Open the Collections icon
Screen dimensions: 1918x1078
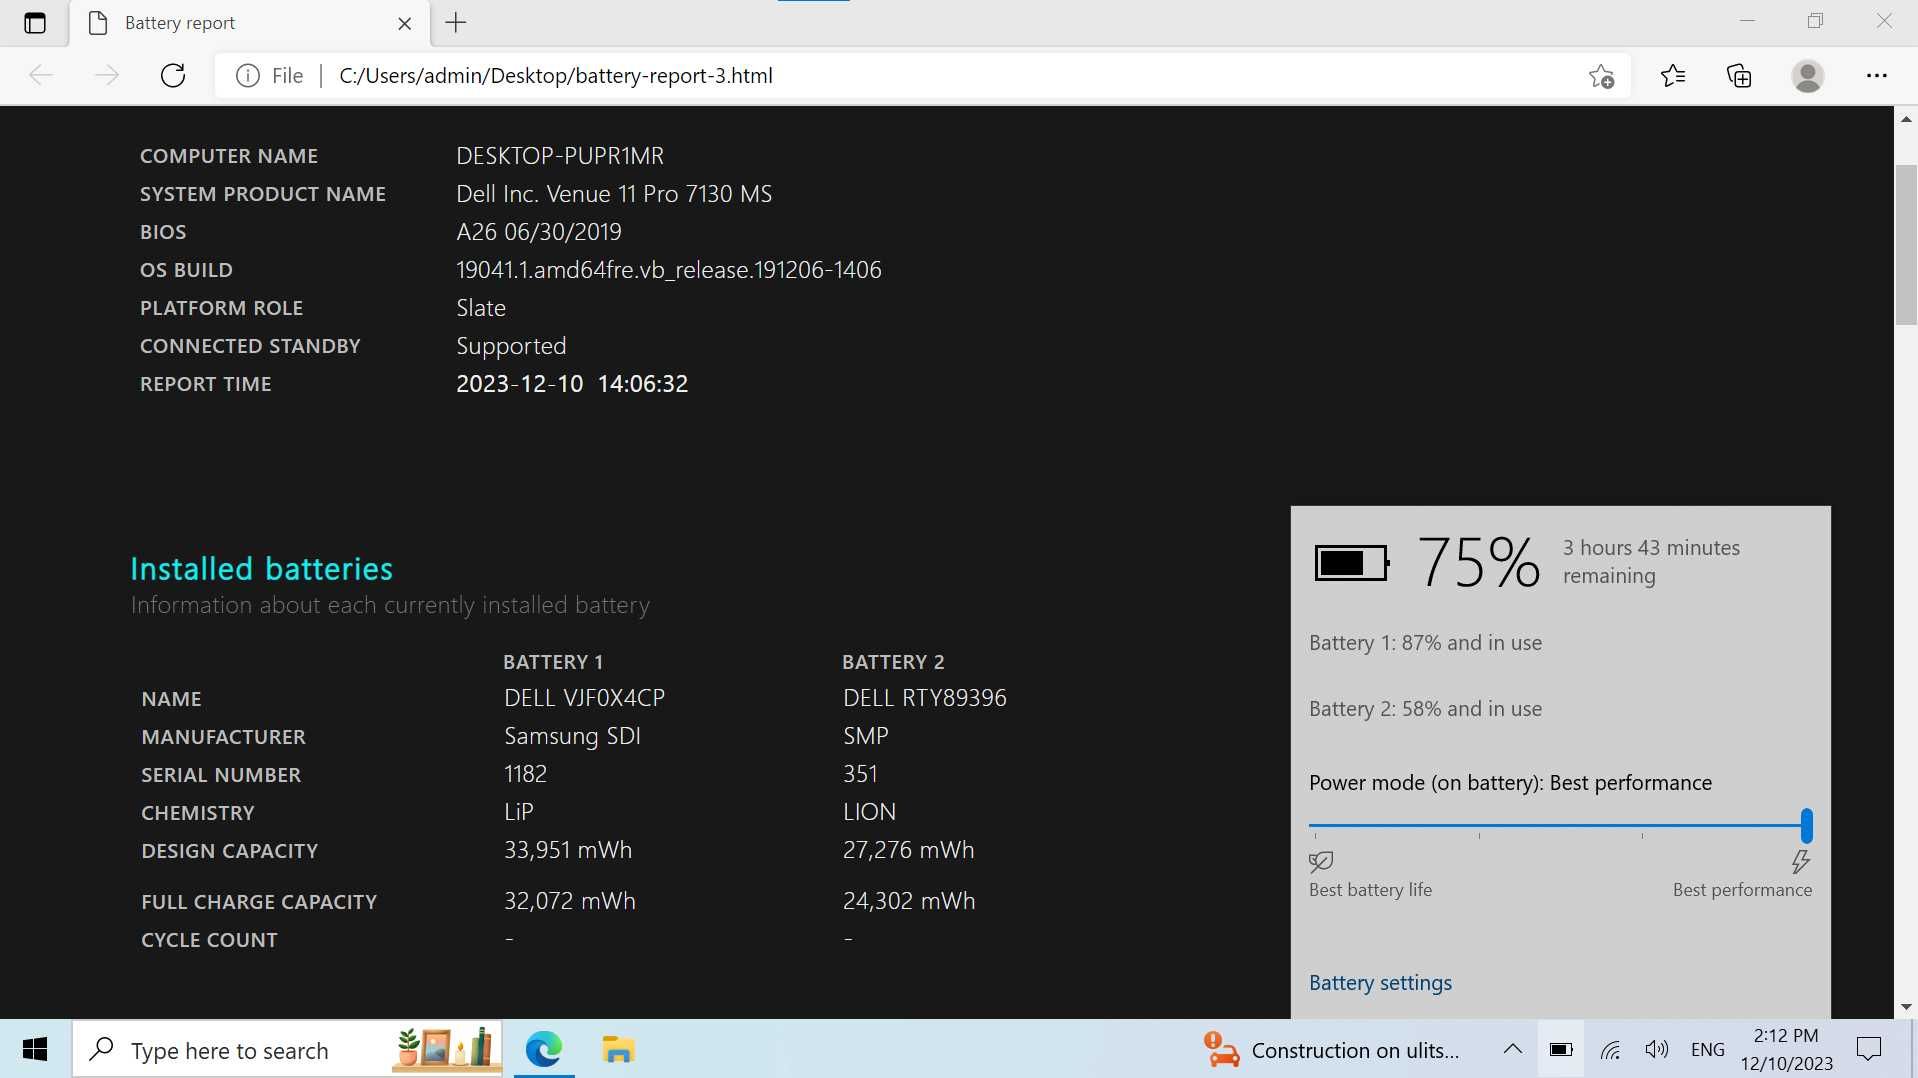click(x=1739, y=76)
